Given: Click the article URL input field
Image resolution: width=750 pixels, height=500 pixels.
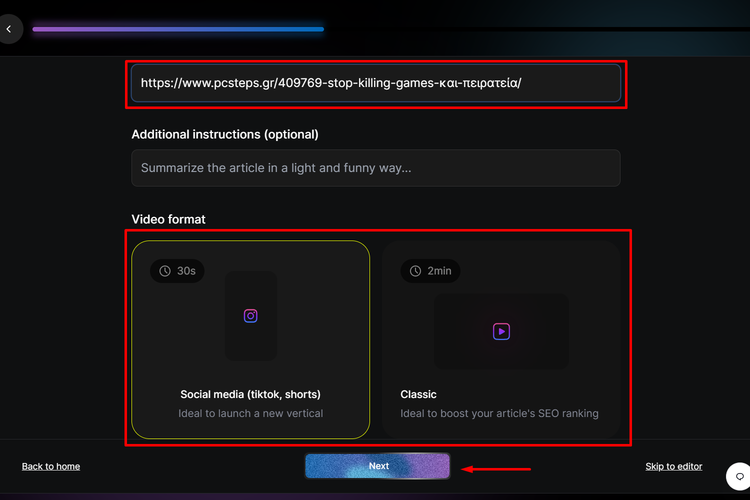Looking at the screenshot, I should 376,83.
